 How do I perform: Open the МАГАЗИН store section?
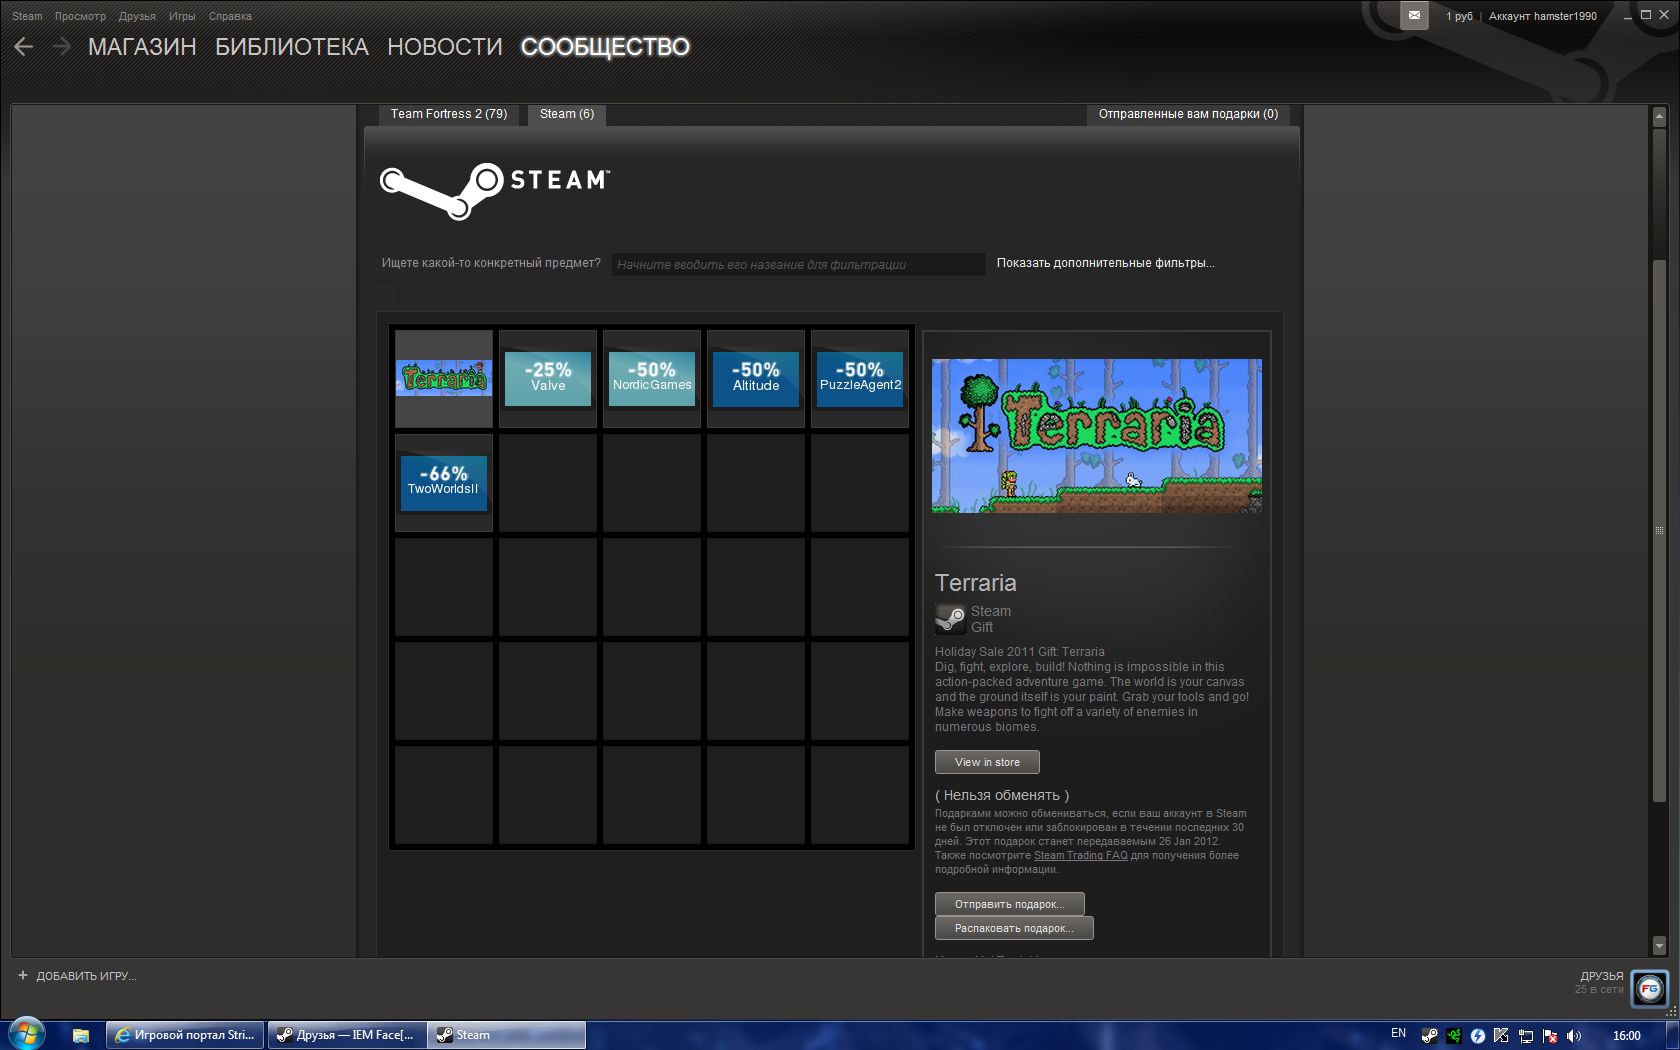tap(142, 47)
